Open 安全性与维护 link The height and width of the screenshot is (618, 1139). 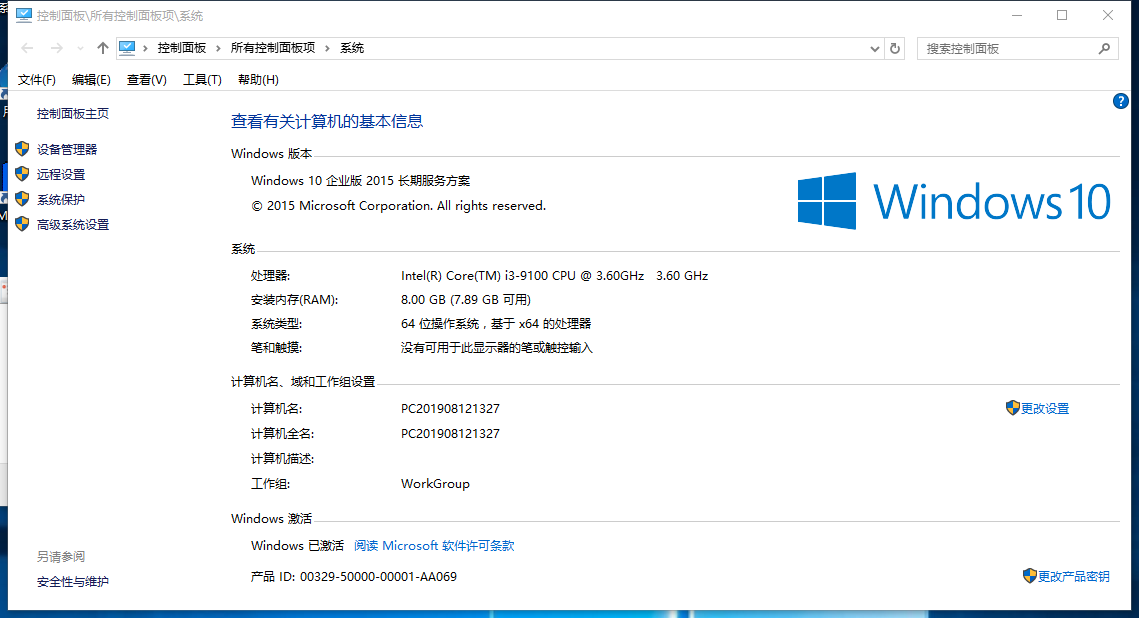tap(73, 582)
